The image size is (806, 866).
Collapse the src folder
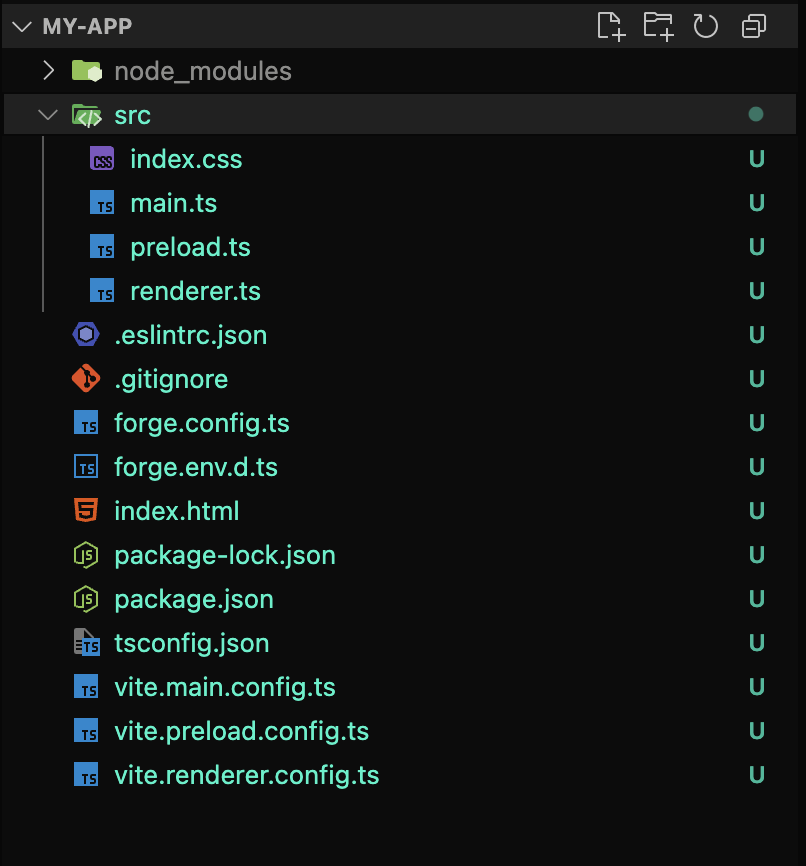click(47, 114)
